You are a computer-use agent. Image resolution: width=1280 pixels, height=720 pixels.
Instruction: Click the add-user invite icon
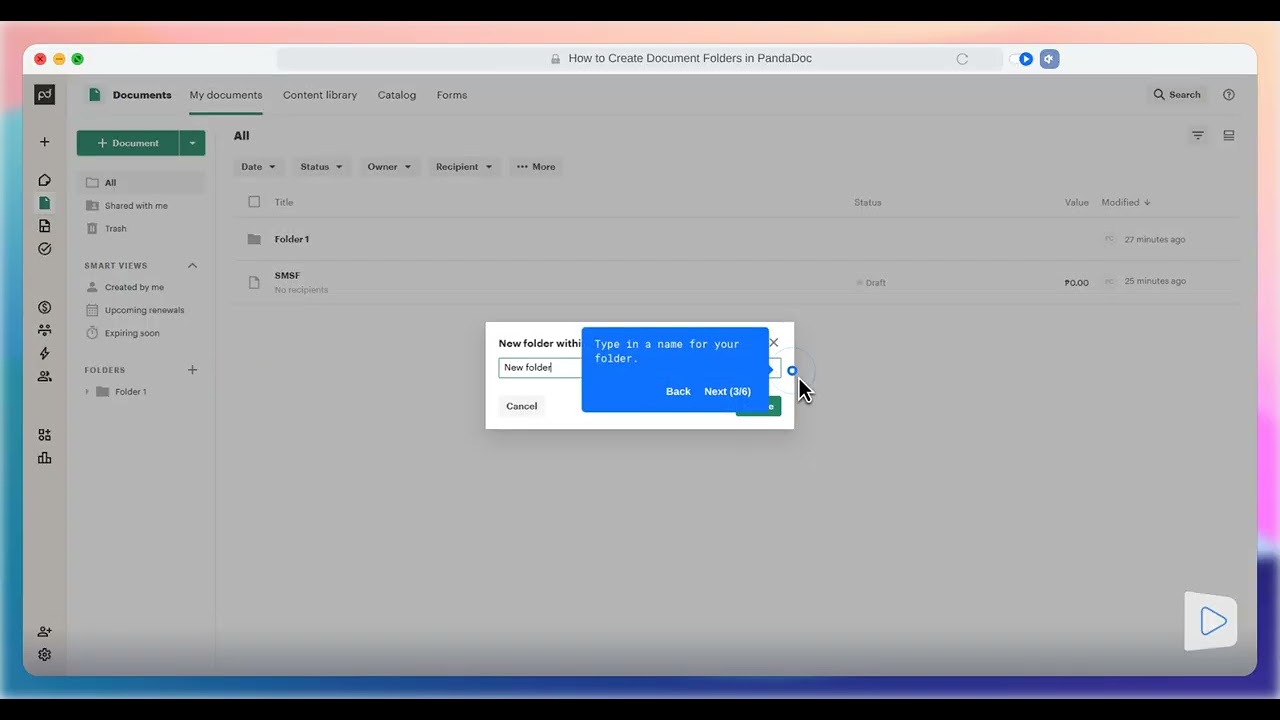(x=45, y=632)
